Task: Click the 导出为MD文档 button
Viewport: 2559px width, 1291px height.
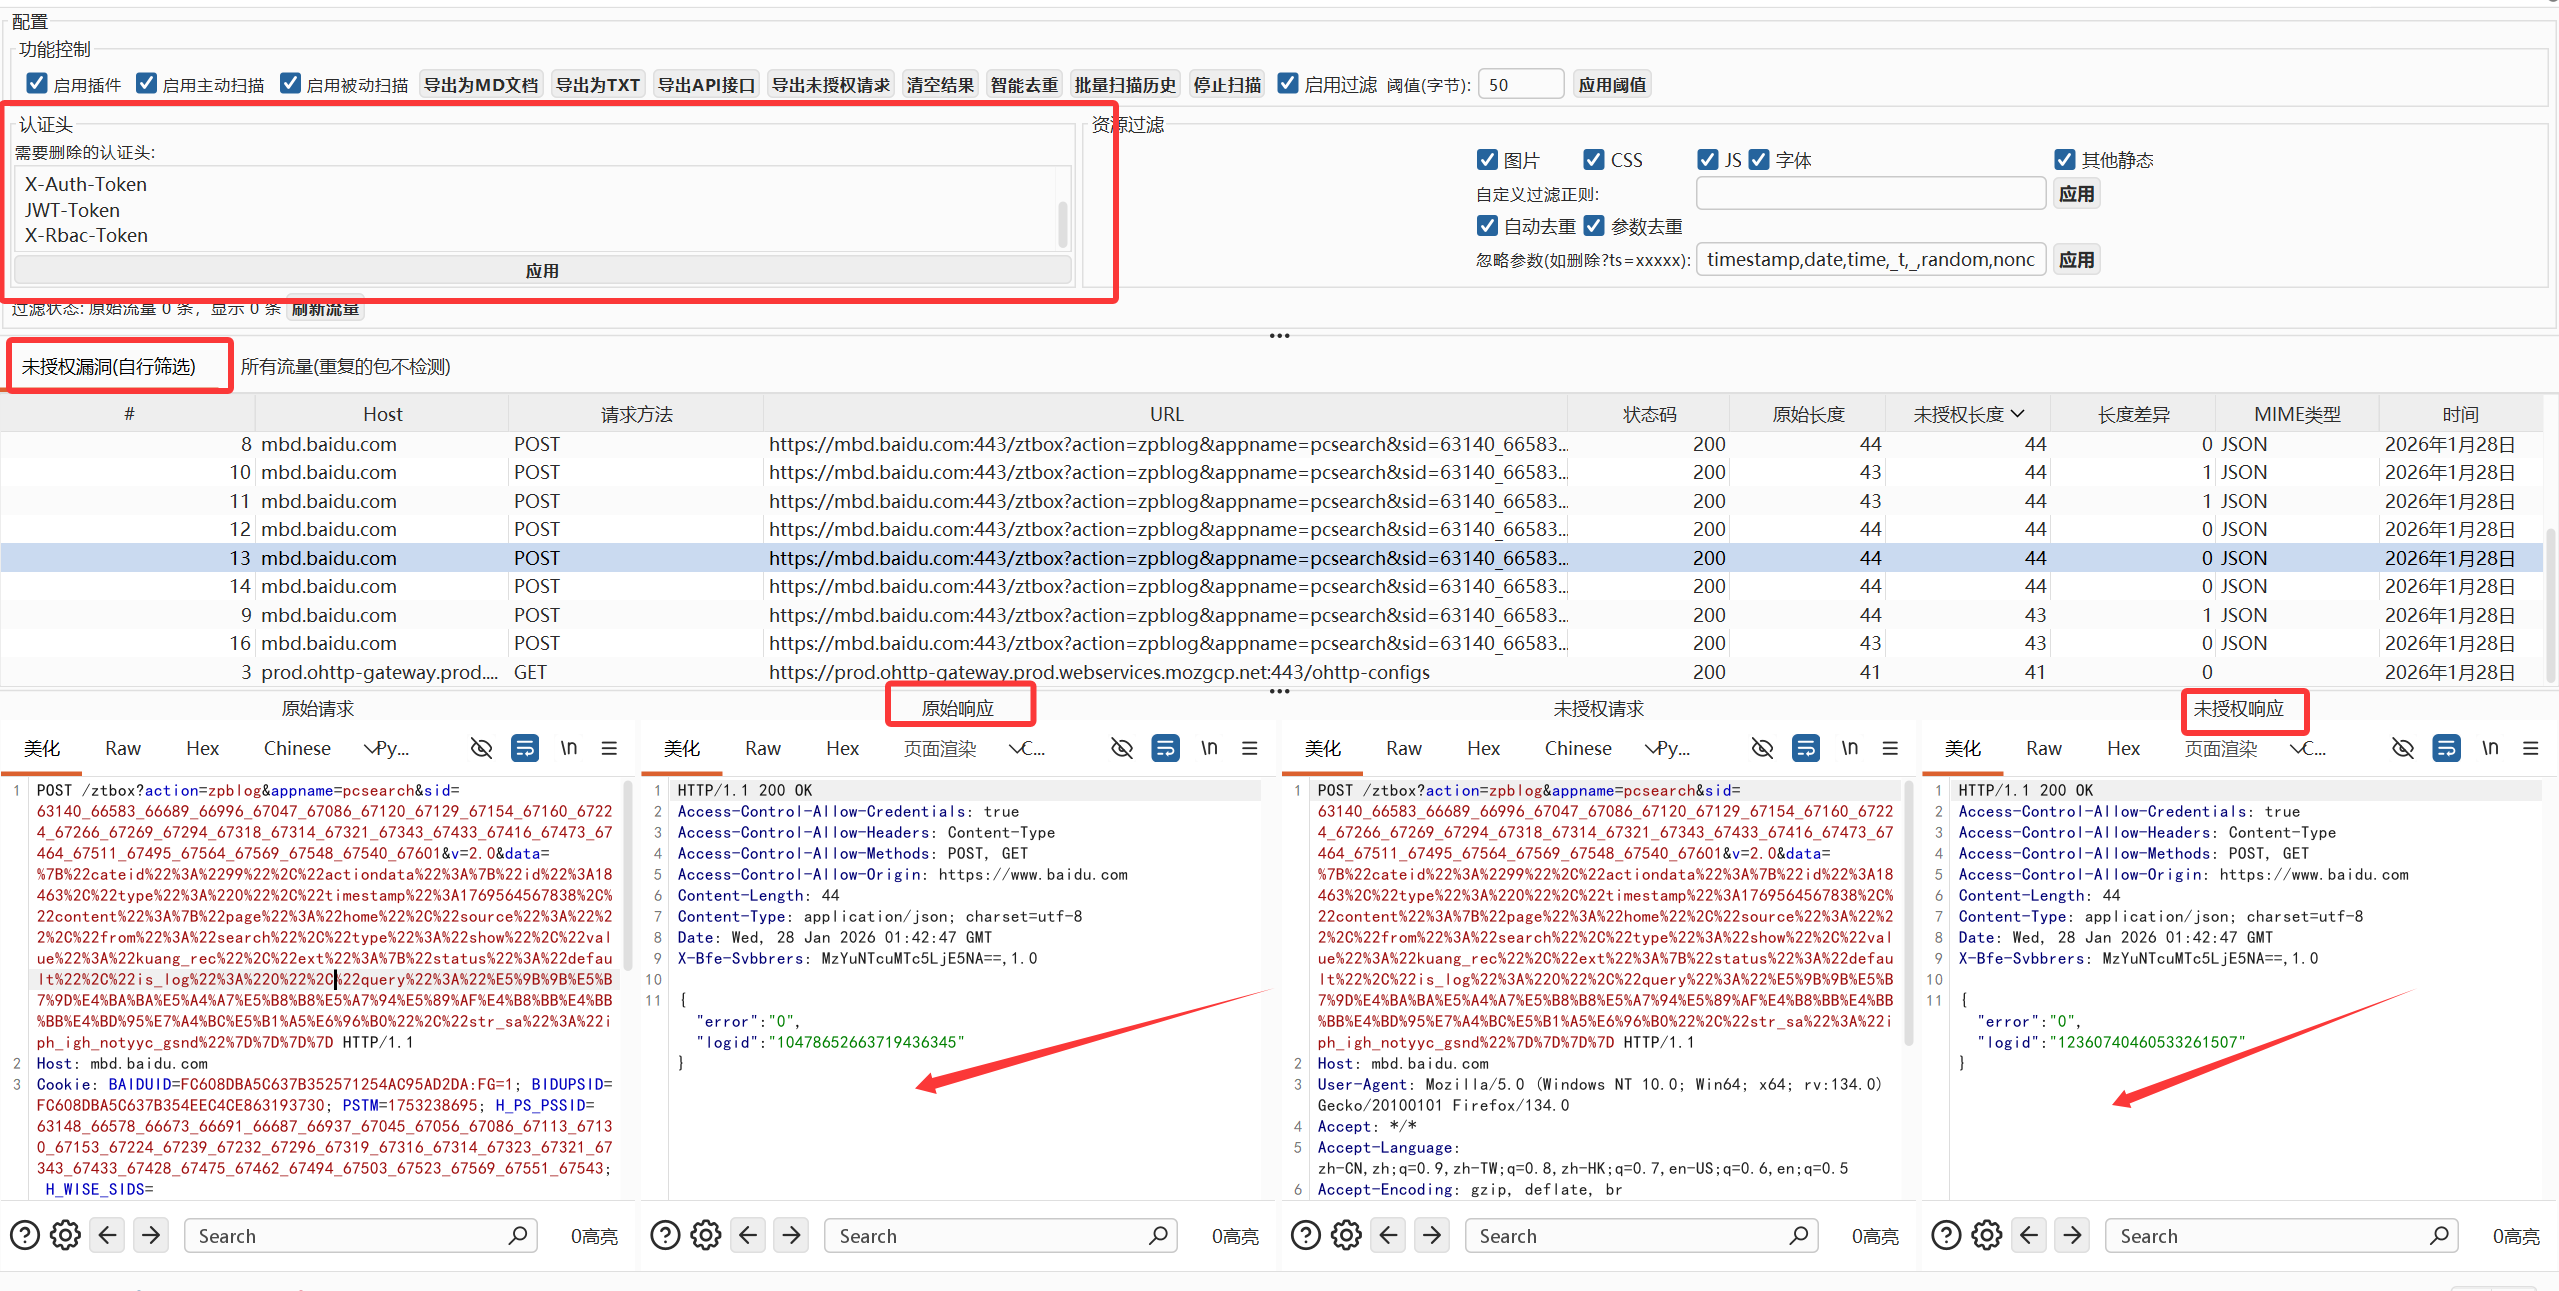Action: [480, 85]
